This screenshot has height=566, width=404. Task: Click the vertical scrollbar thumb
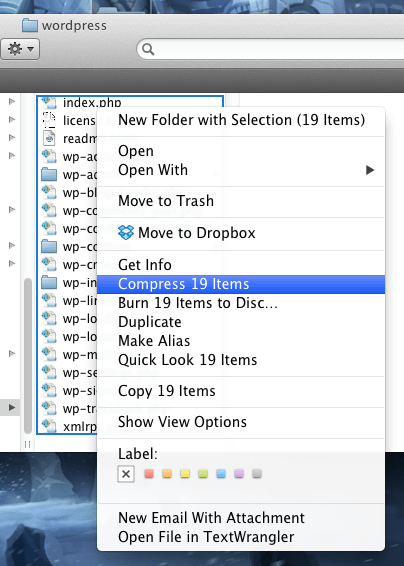(x=28, y=356)
